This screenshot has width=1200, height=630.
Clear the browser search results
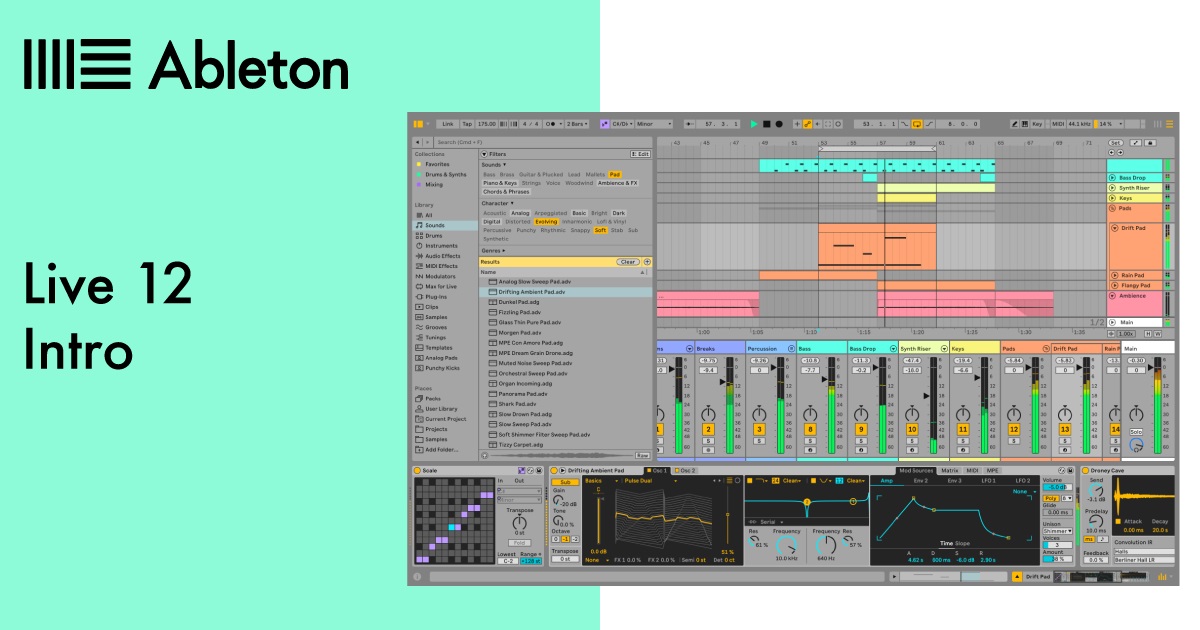(627, 262)
